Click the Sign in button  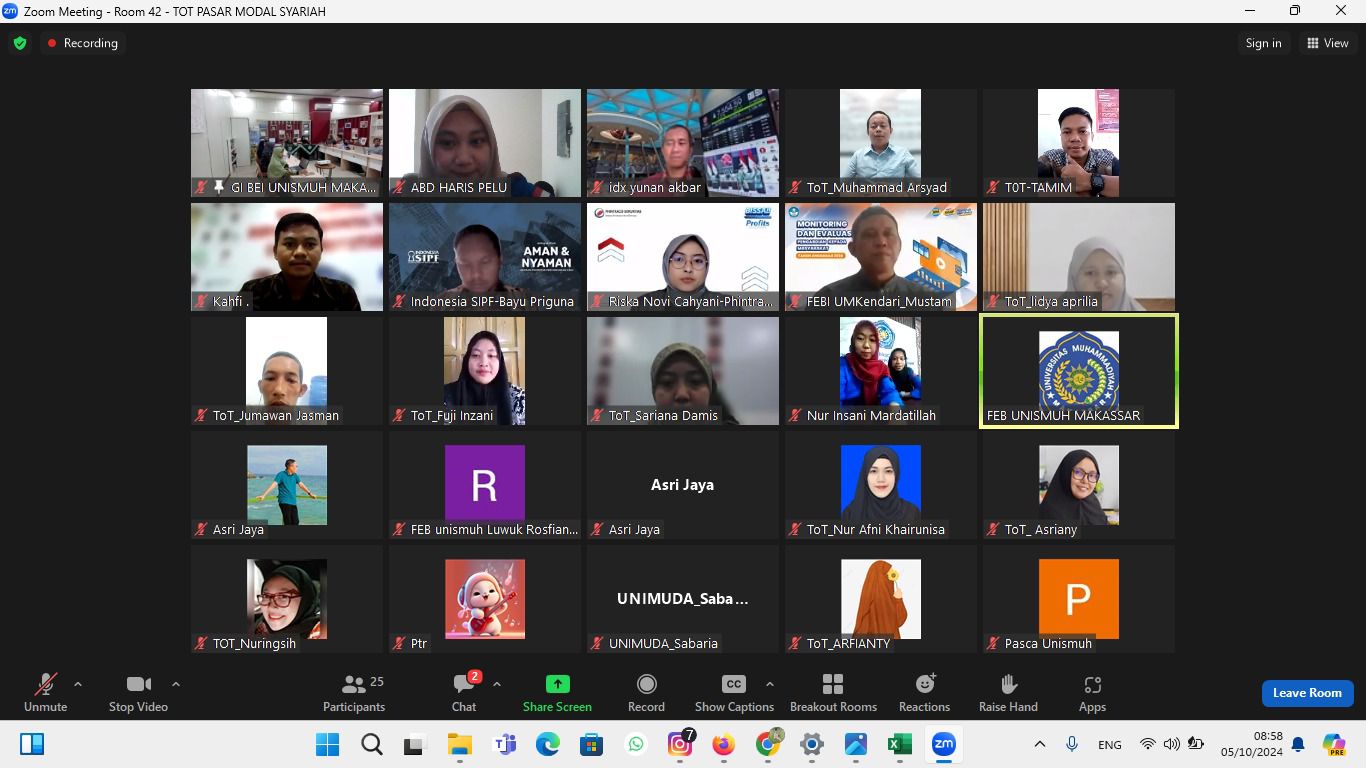[x=1263, y=43]
